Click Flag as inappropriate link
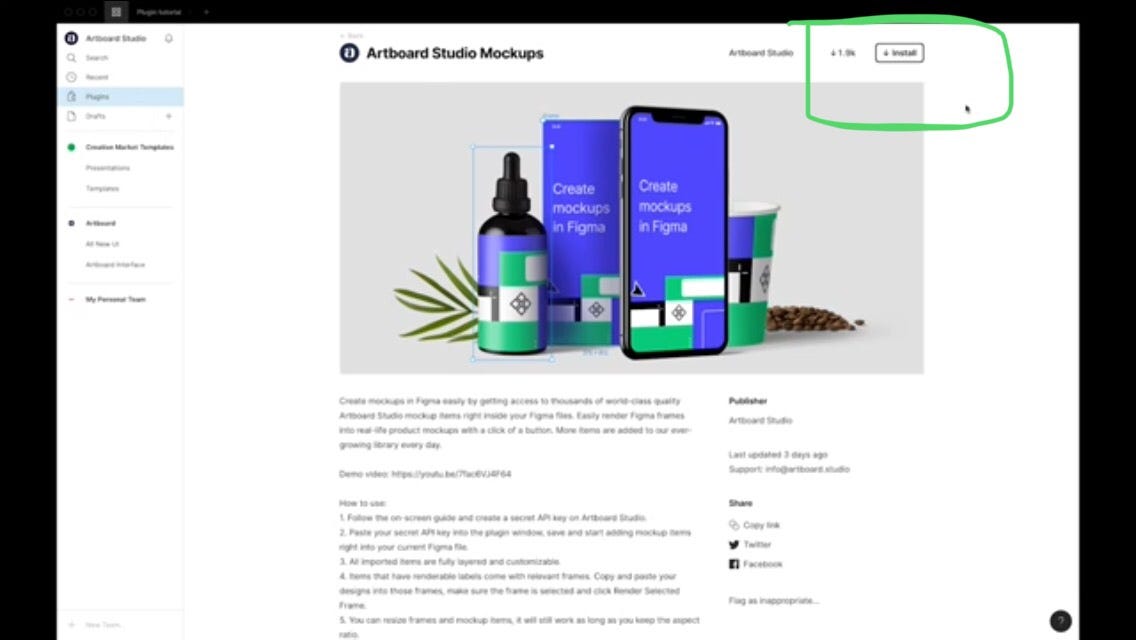 [x=774, y=601]
